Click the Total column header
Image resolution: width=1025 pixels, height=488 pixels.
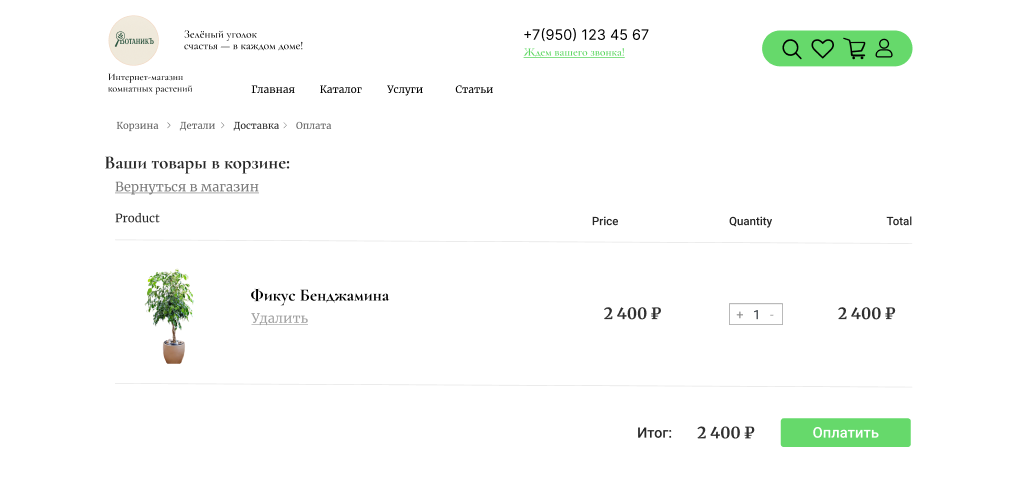pos(899,221)
